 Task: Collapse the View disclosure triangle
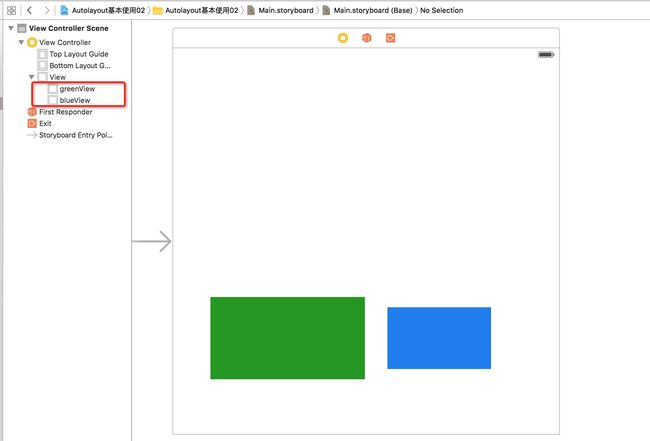(32, 77)
